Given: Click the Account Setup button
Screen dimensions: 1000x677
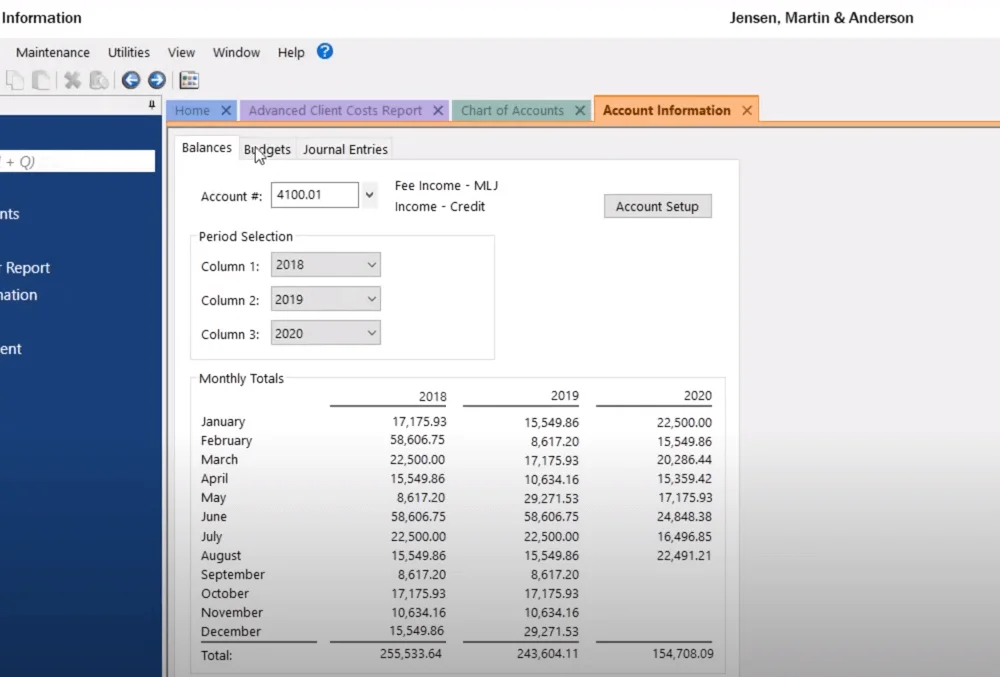Looking at the screenshot, I should pos(658,207).
